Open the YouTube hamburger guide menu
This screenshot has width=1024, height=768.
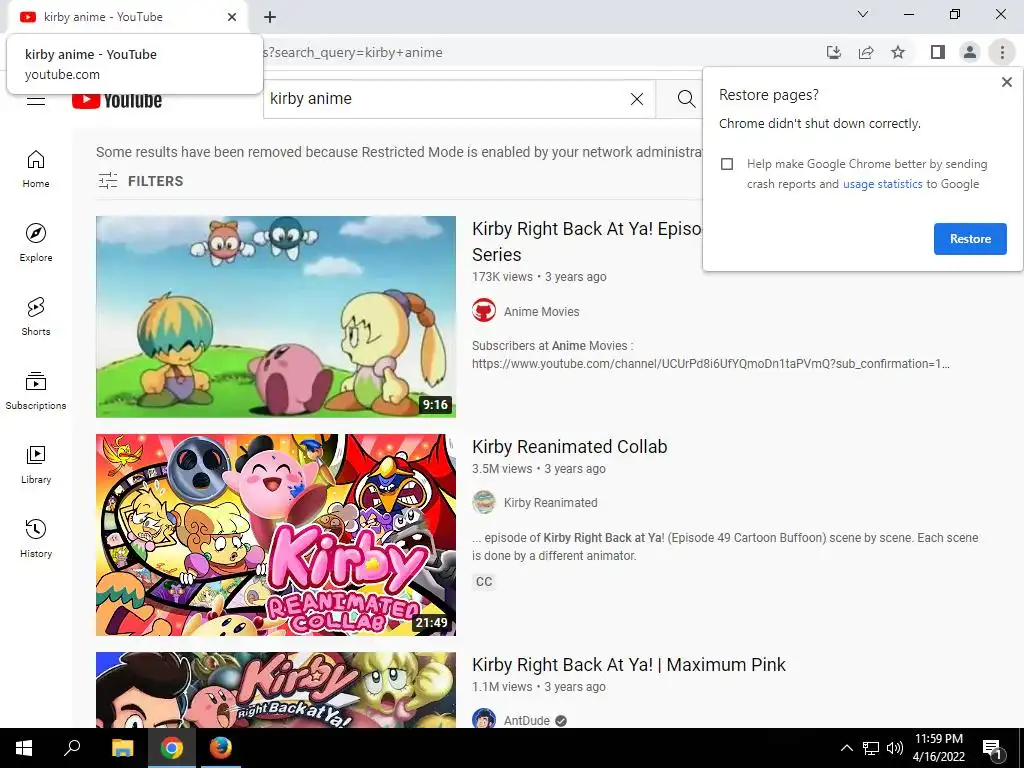(36, 101)
